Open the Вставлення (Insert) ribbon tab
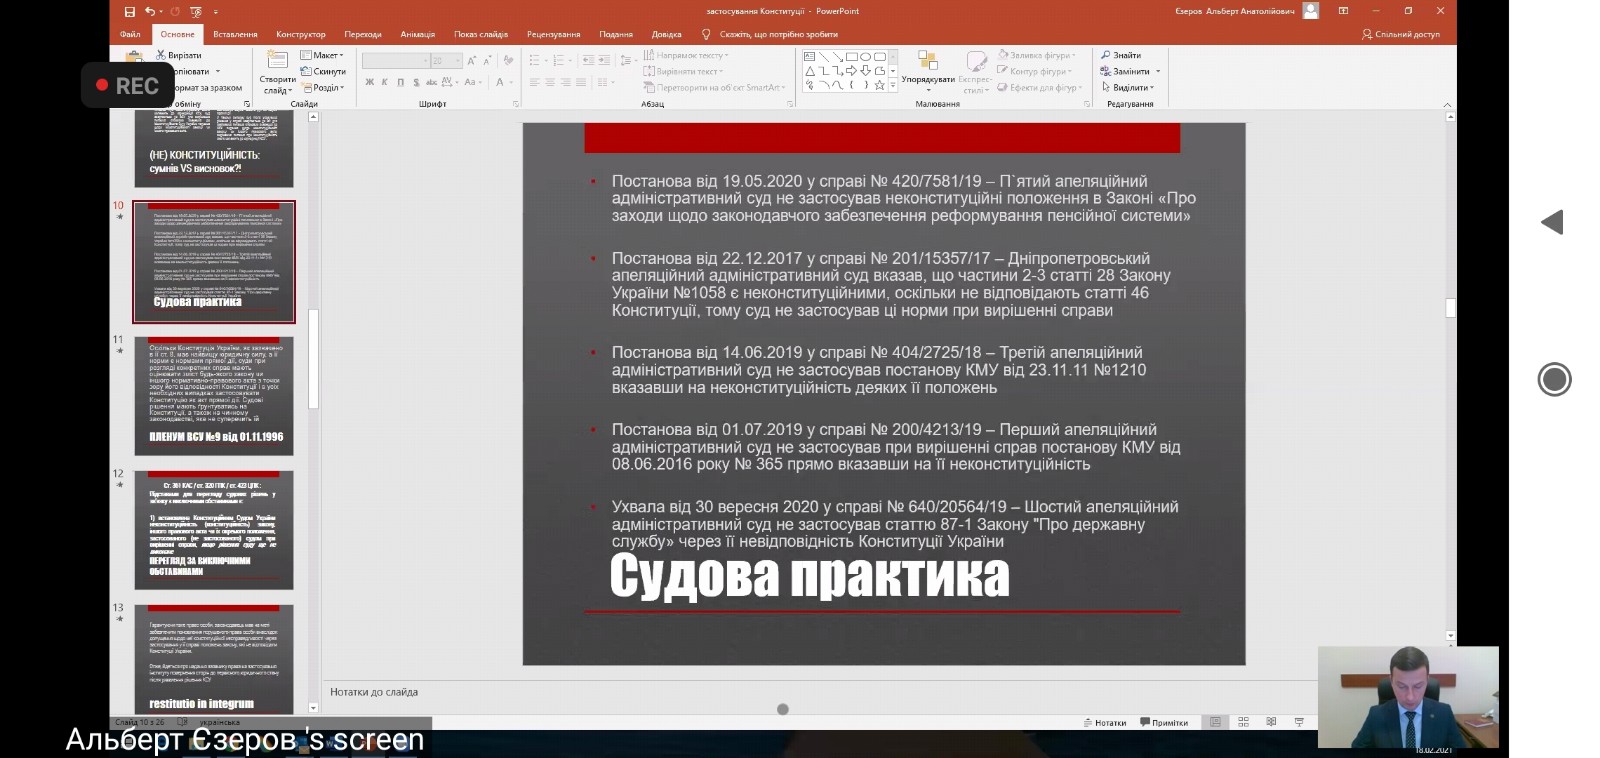The image size is (1600, 758). (235, 34)
